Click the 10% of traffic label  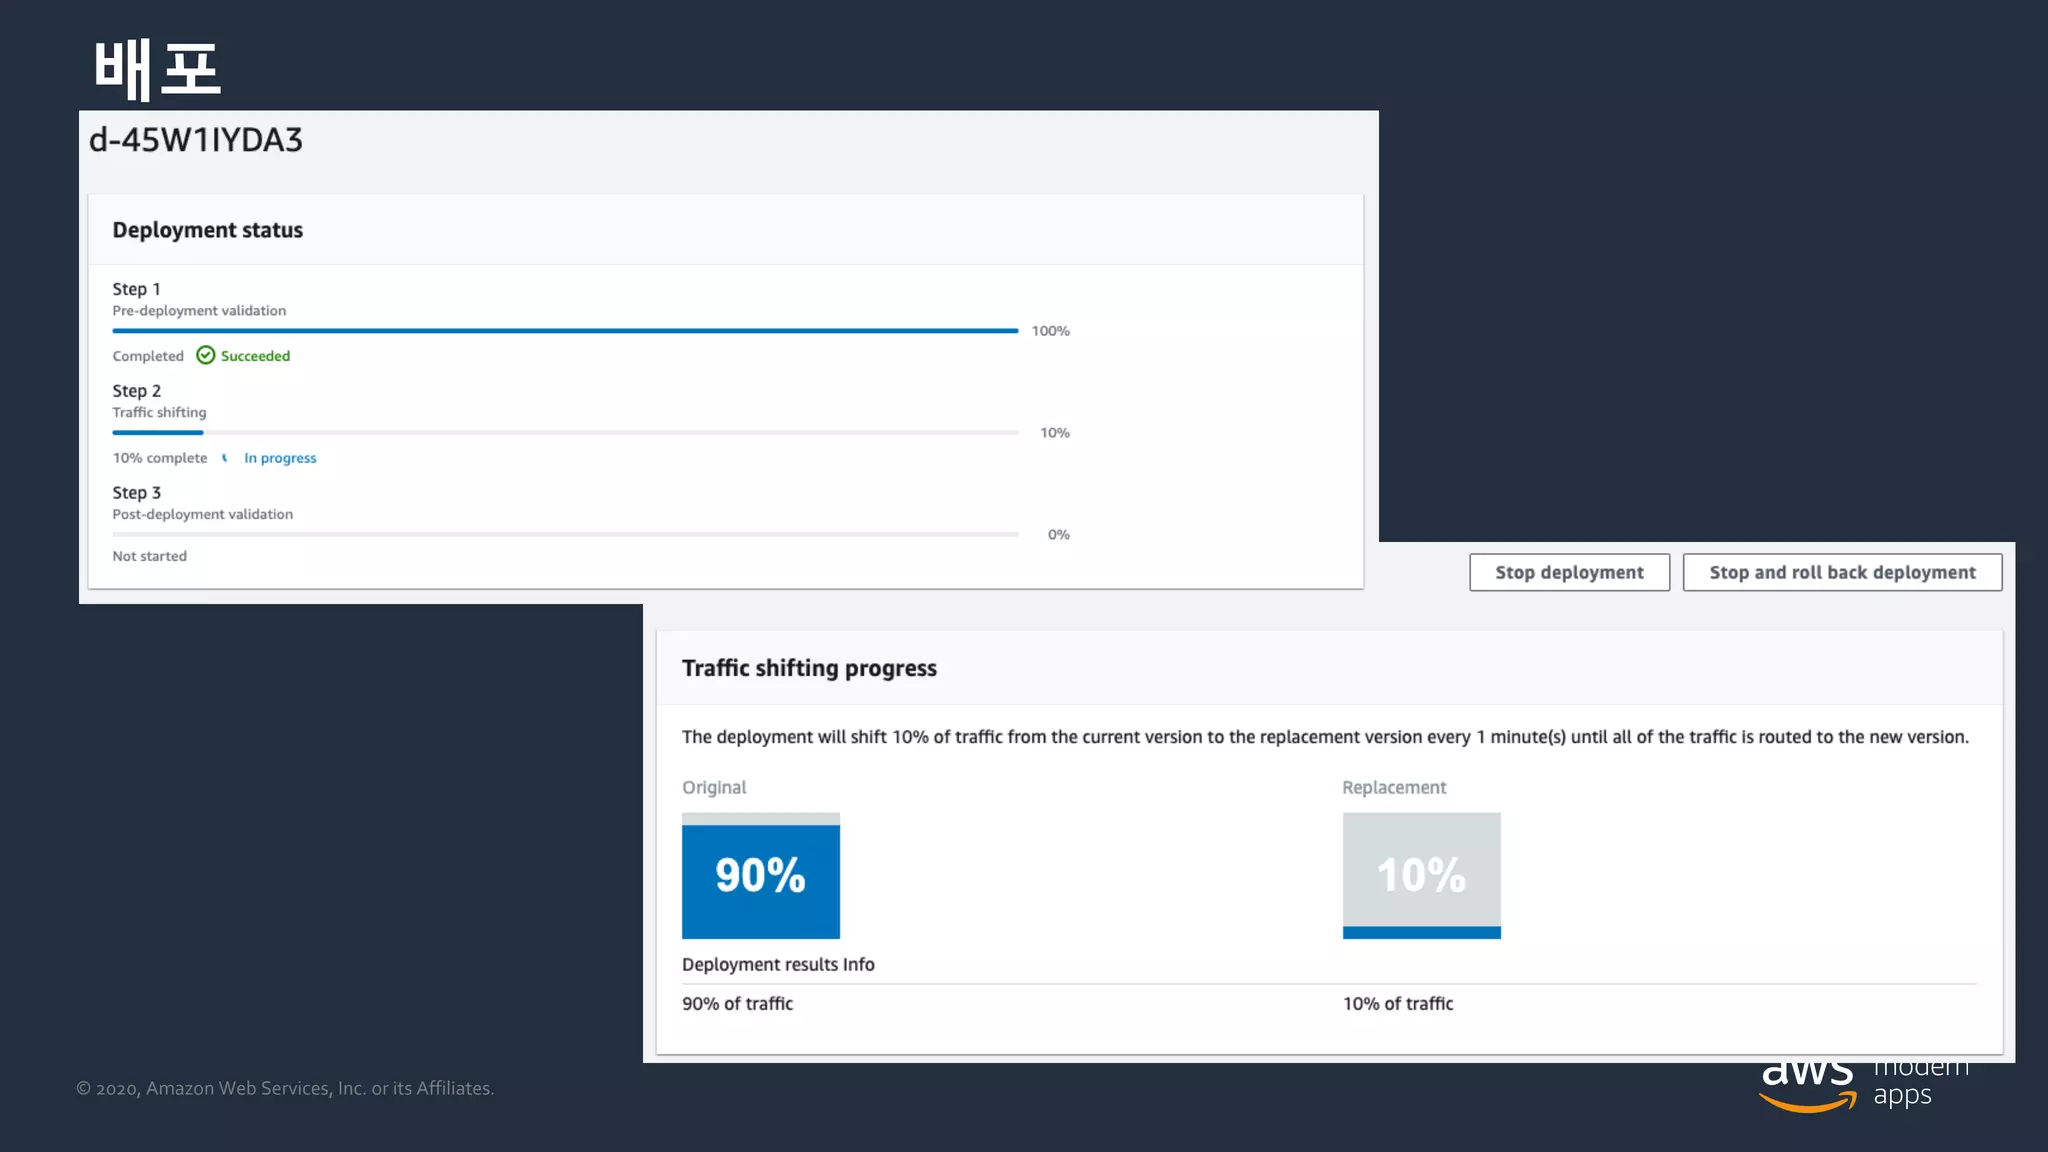1397,1003
